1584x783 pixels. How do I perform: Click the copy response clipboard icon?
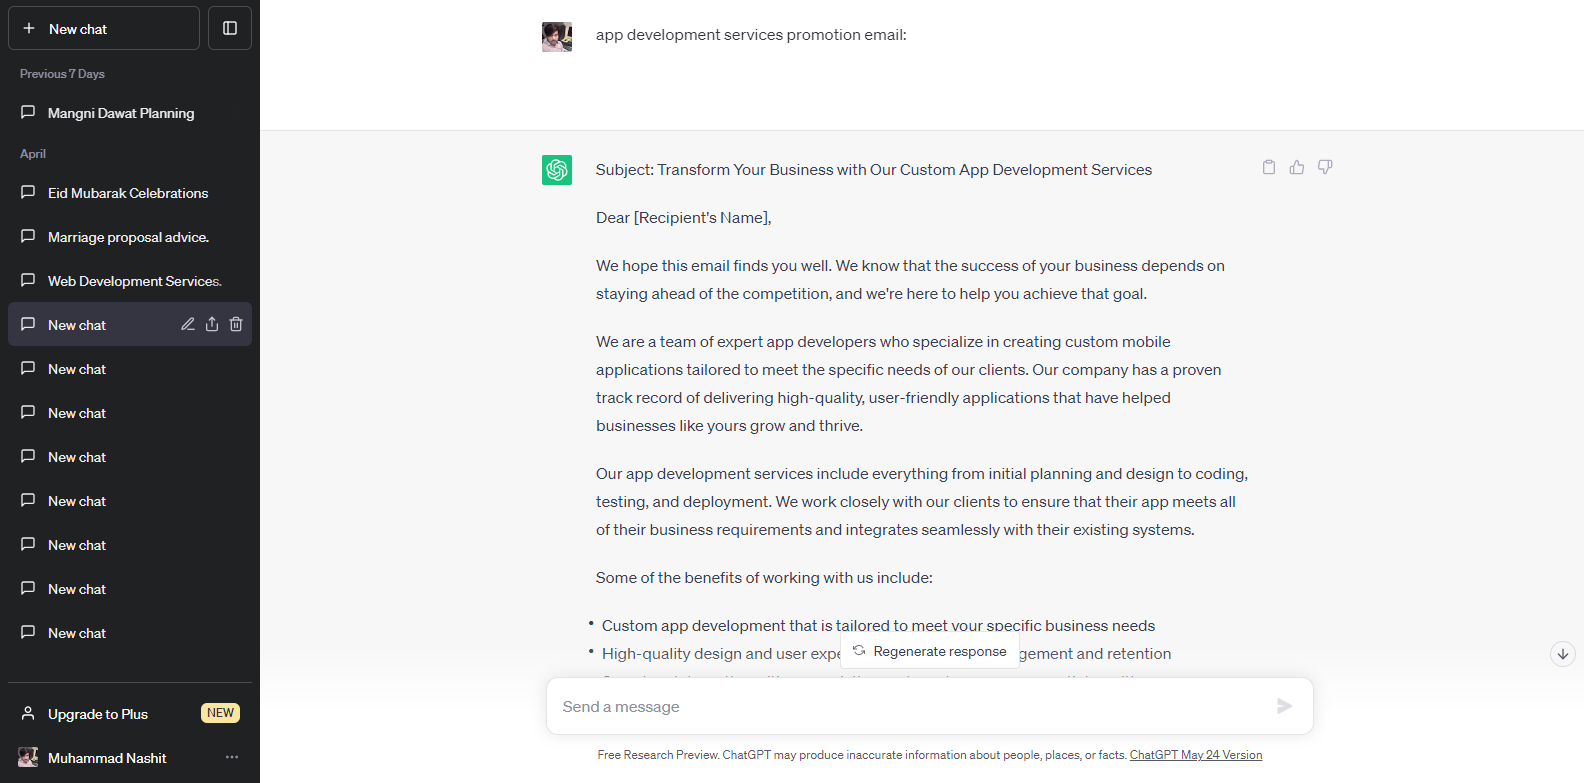click(1269, 167)
